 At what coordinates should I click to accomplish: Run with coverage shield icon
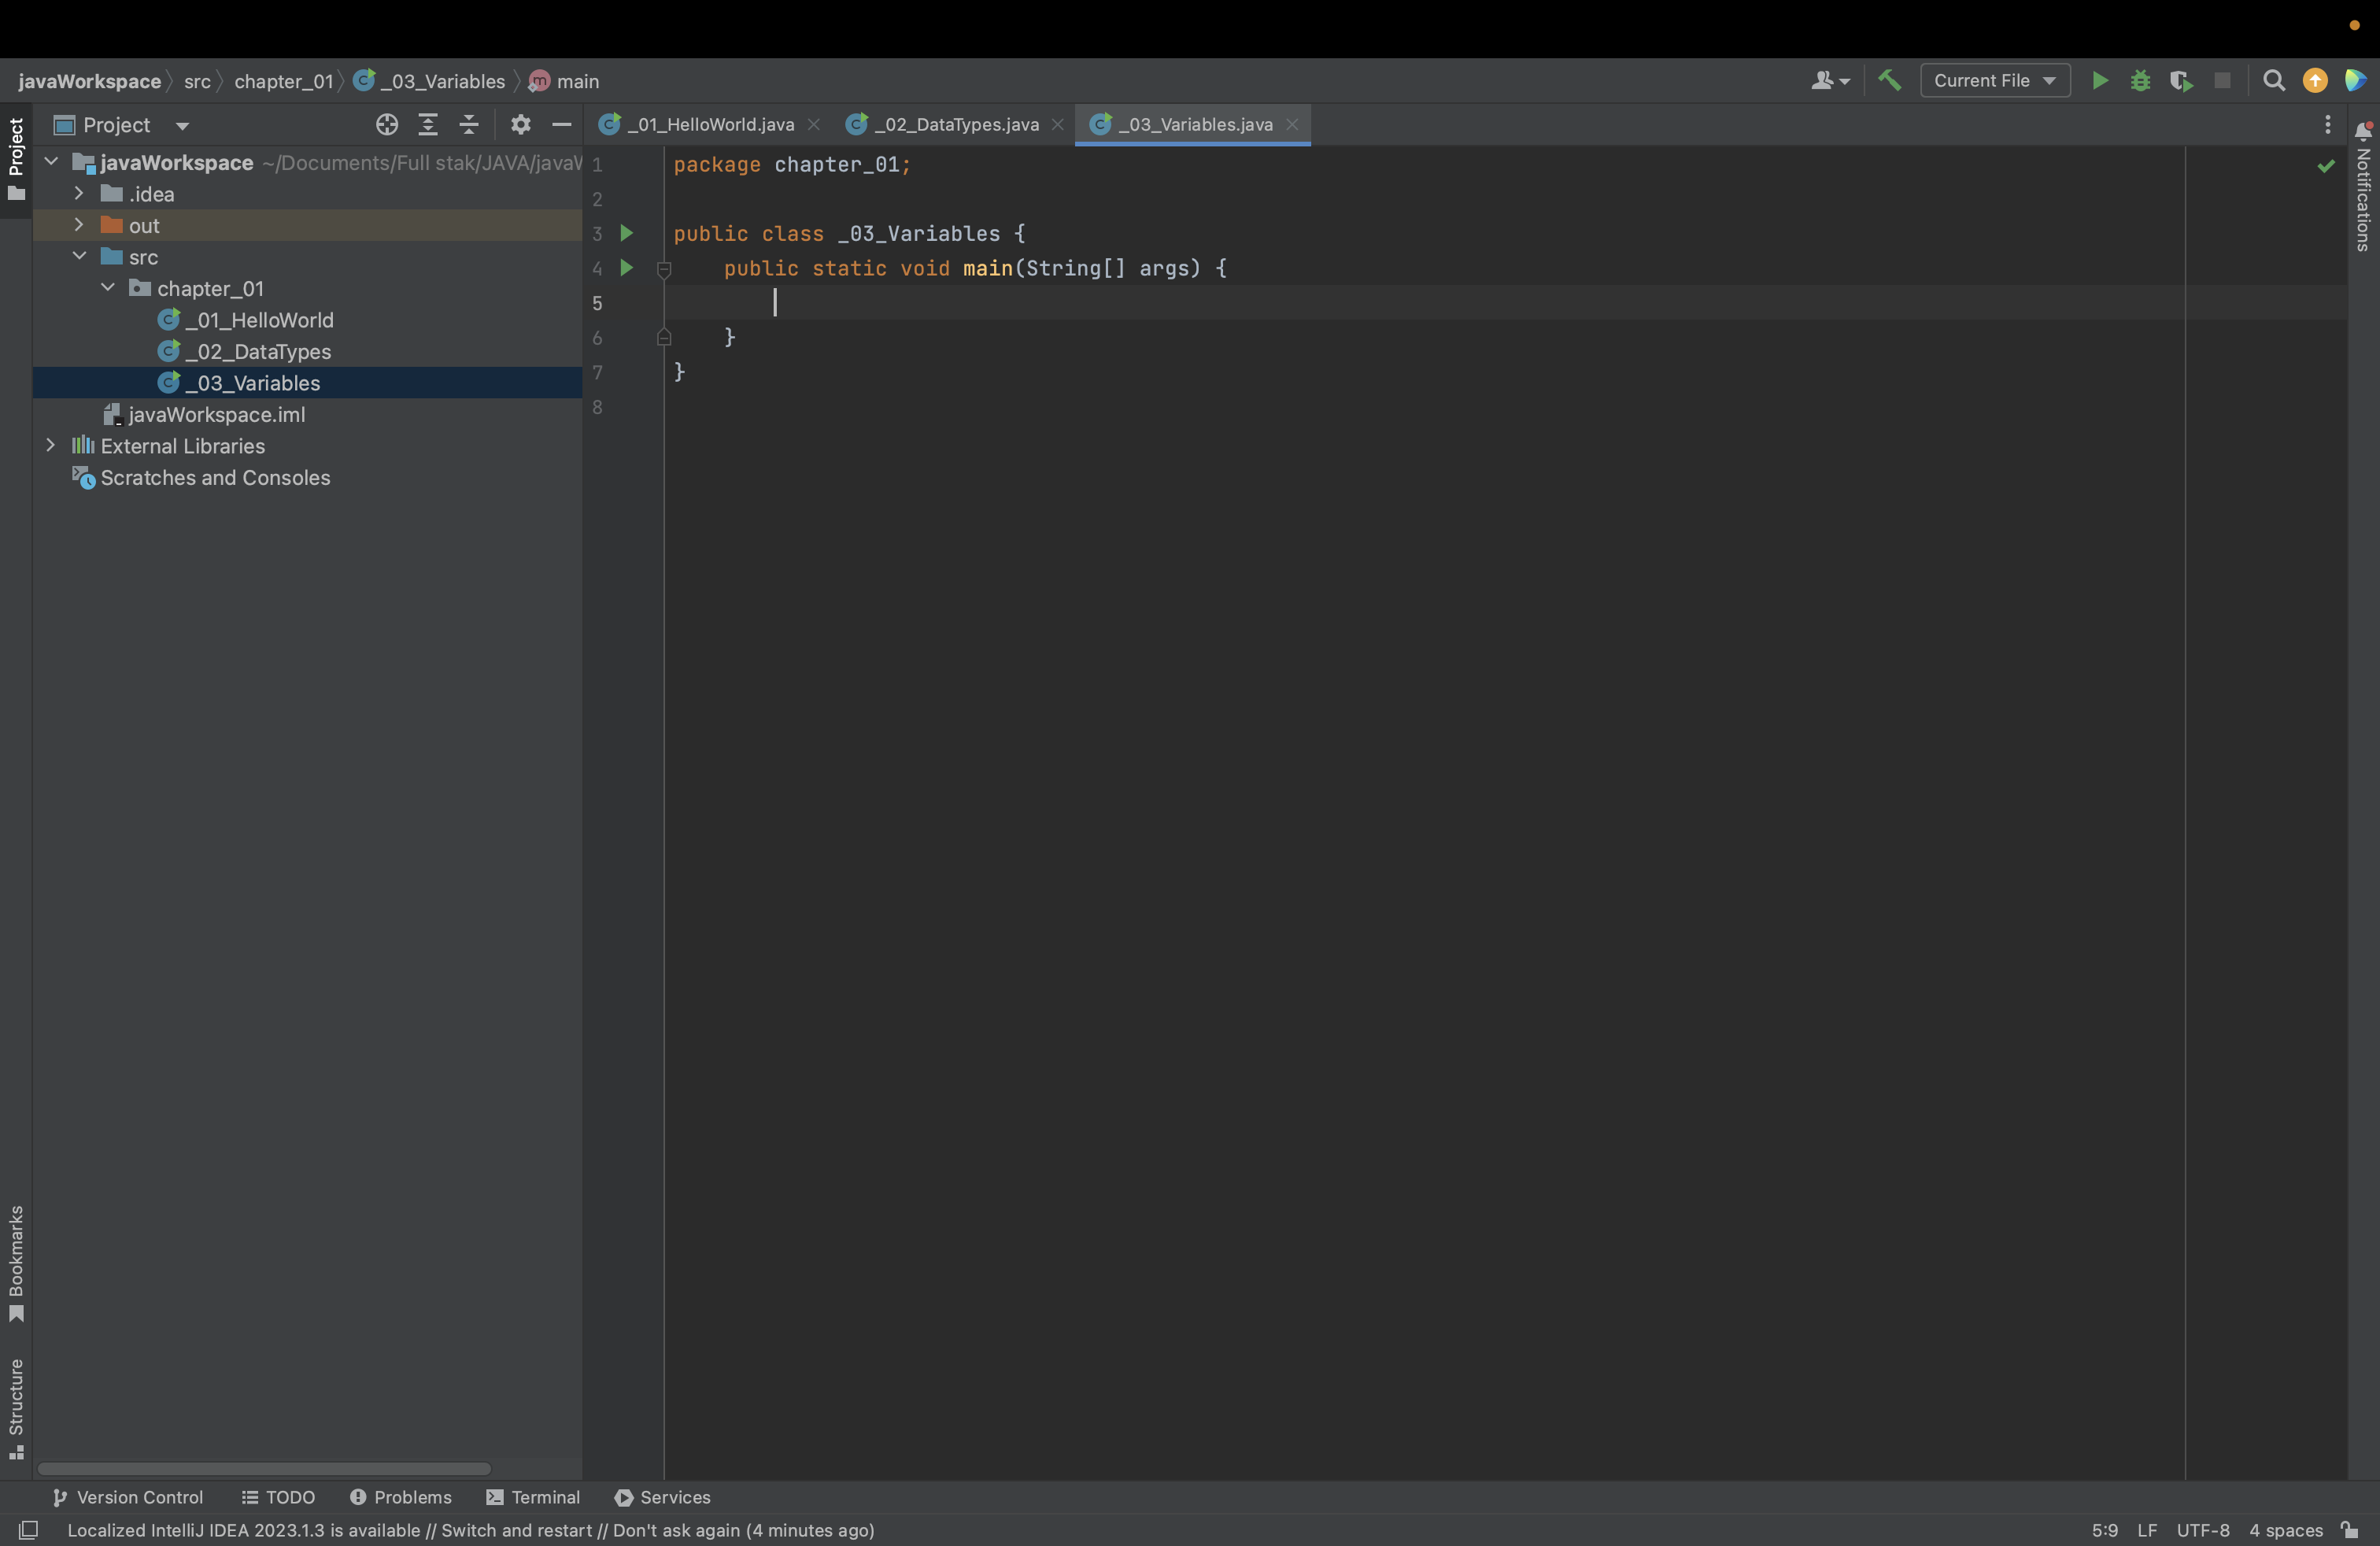point(2181,80)
